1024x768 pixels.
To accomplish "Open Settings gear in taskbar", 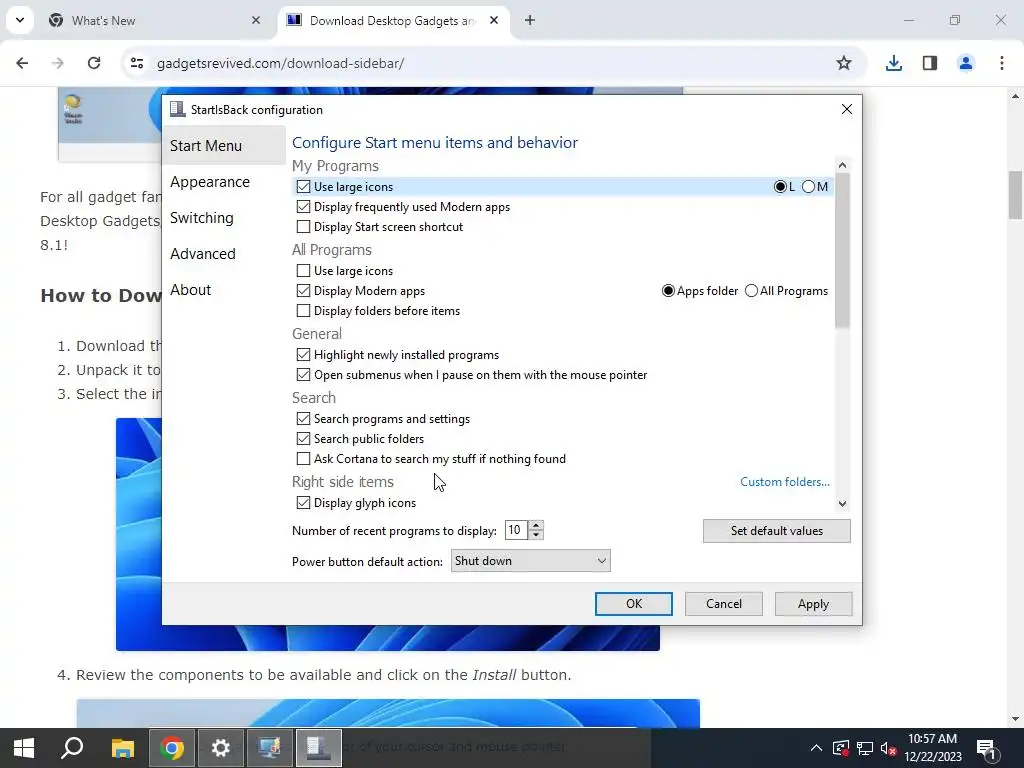I will pos(221,748).
